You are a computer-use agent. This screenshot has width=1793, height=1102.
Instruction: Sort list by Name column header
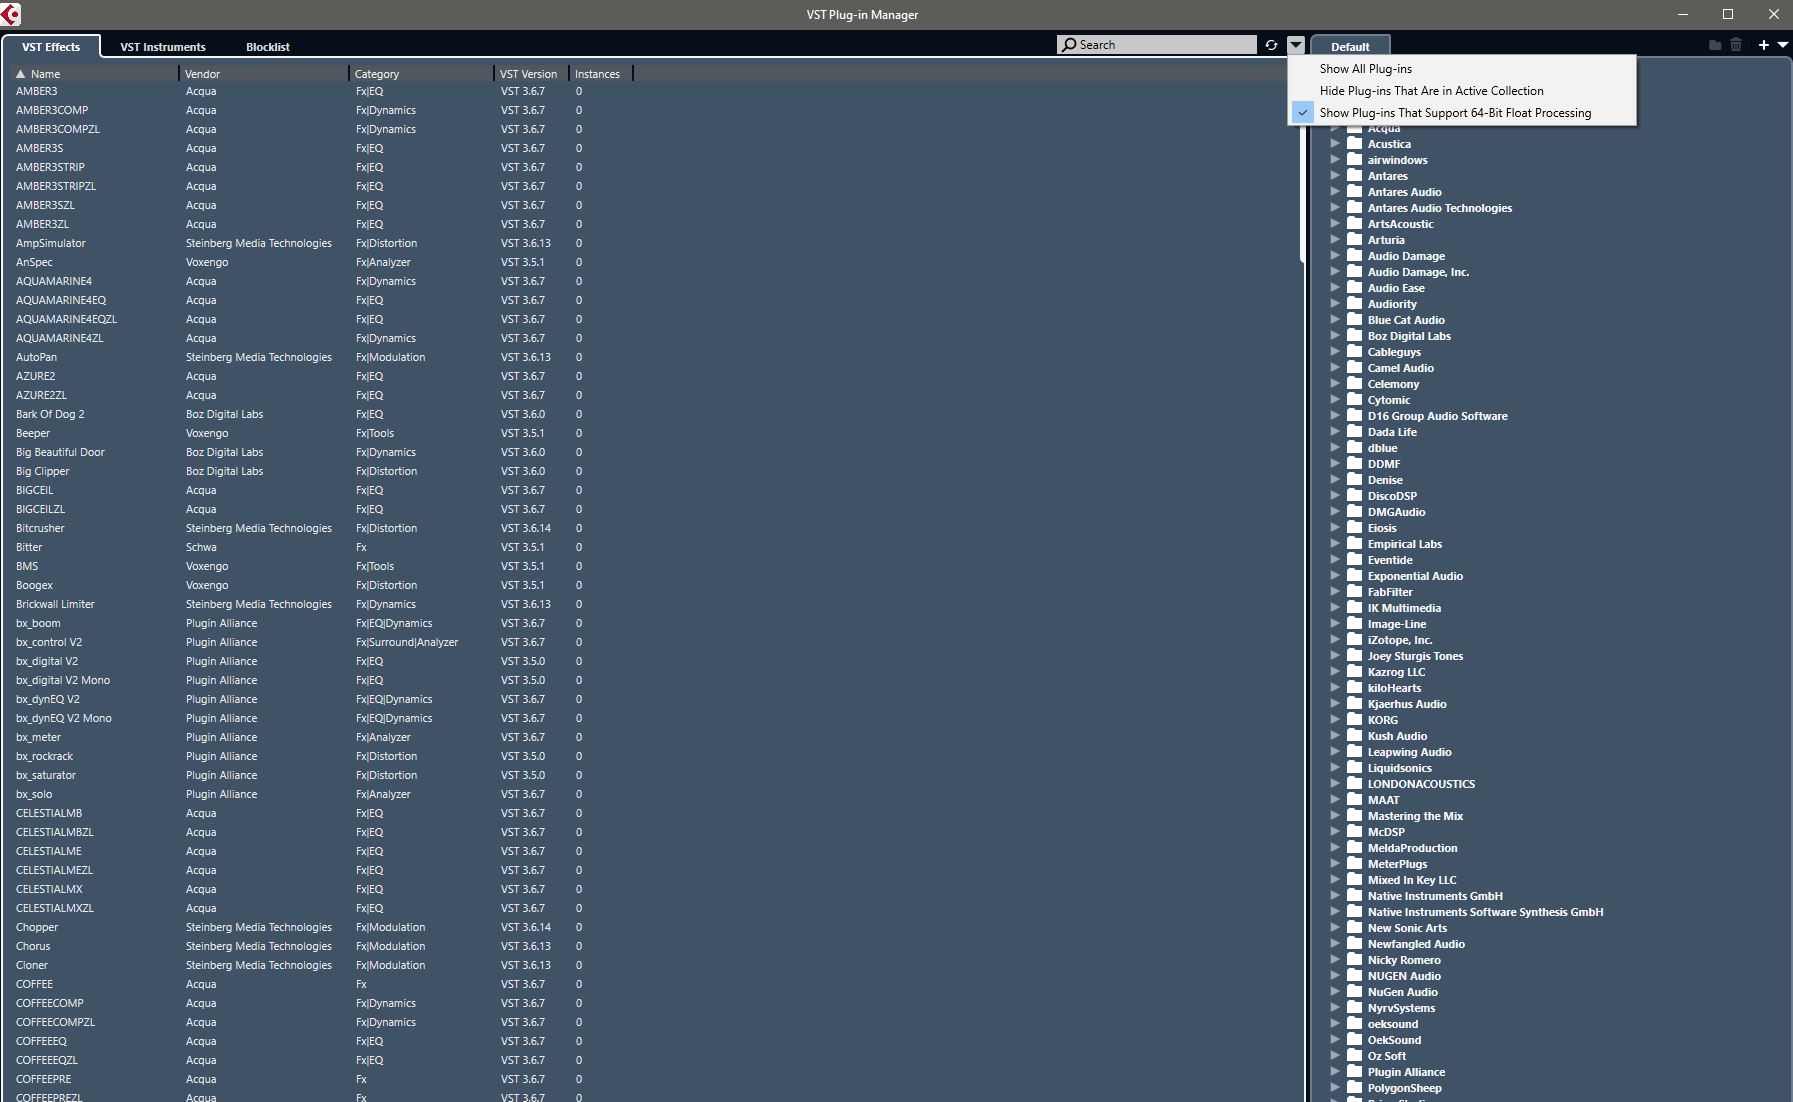pos(95,74)
